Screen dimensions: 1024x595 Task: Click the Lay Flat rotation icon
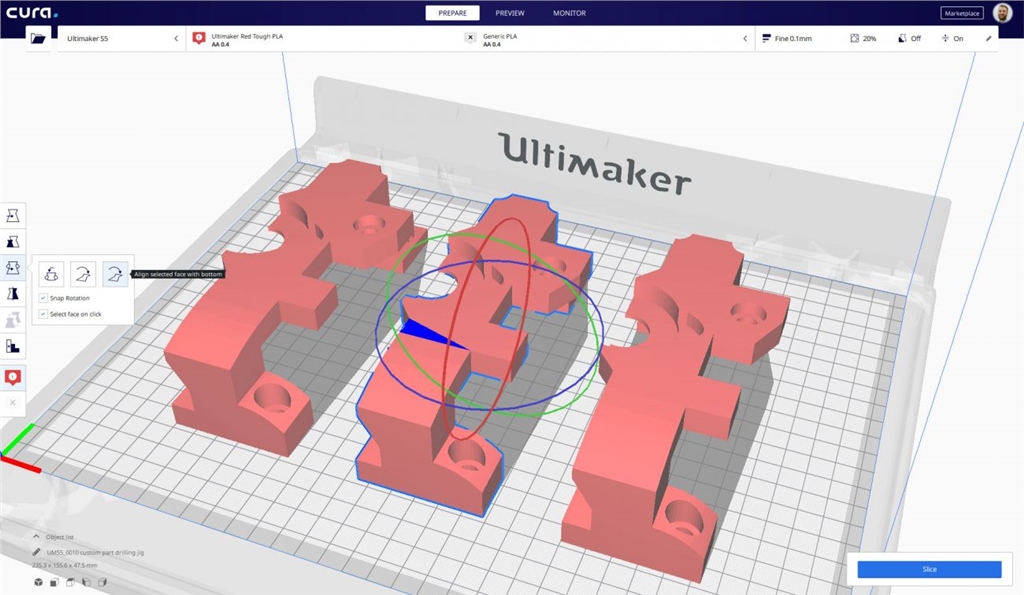pos(84,272)
